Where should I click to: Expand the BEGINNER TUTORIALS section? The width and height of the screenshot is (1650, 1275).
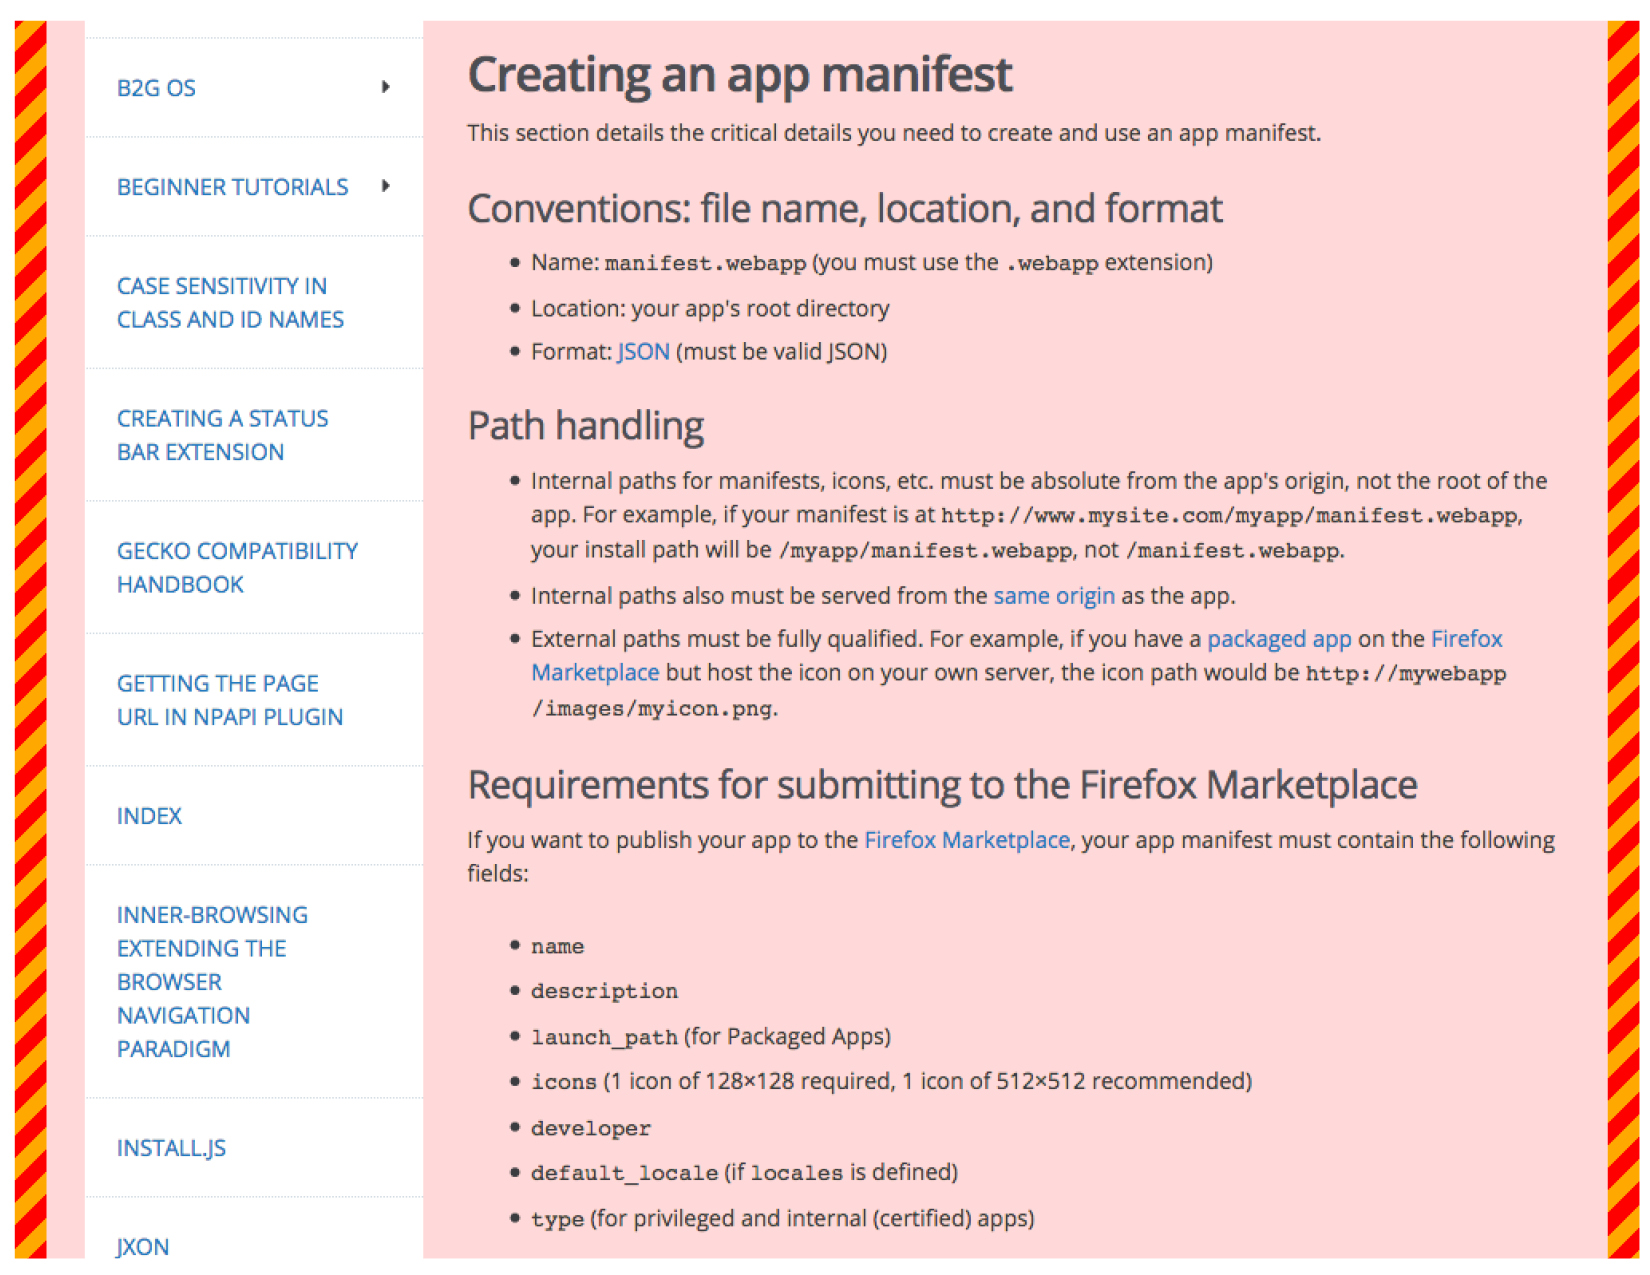click(232, 186)
